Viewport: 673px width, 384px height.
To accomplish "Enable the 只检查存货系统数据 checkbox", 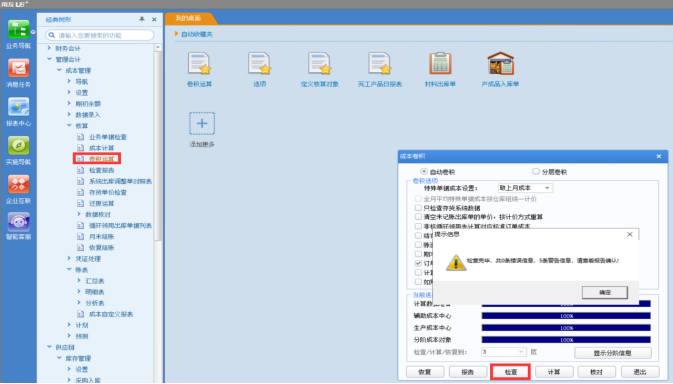I will click(418, 208).
